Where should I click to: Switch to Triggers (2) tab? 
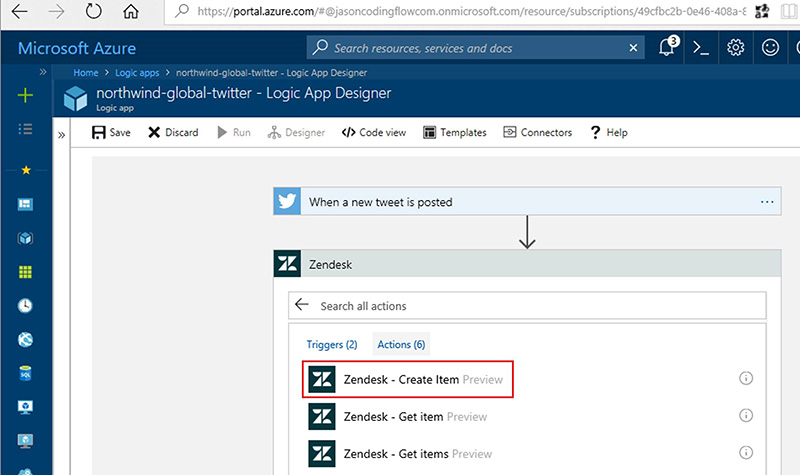pyautogui.click(x=331, y=344)
